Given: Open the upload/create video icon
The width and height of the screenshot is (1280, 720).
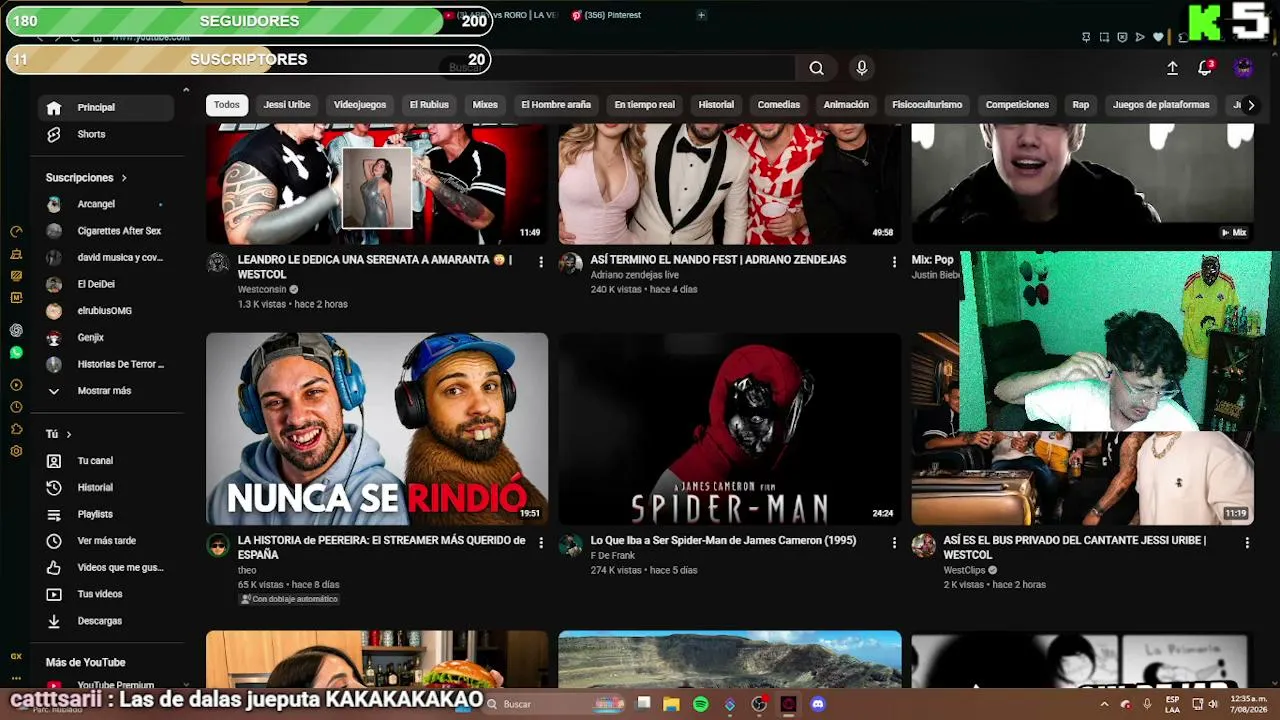Looking at the screenshot, I should pos(1172,68).
